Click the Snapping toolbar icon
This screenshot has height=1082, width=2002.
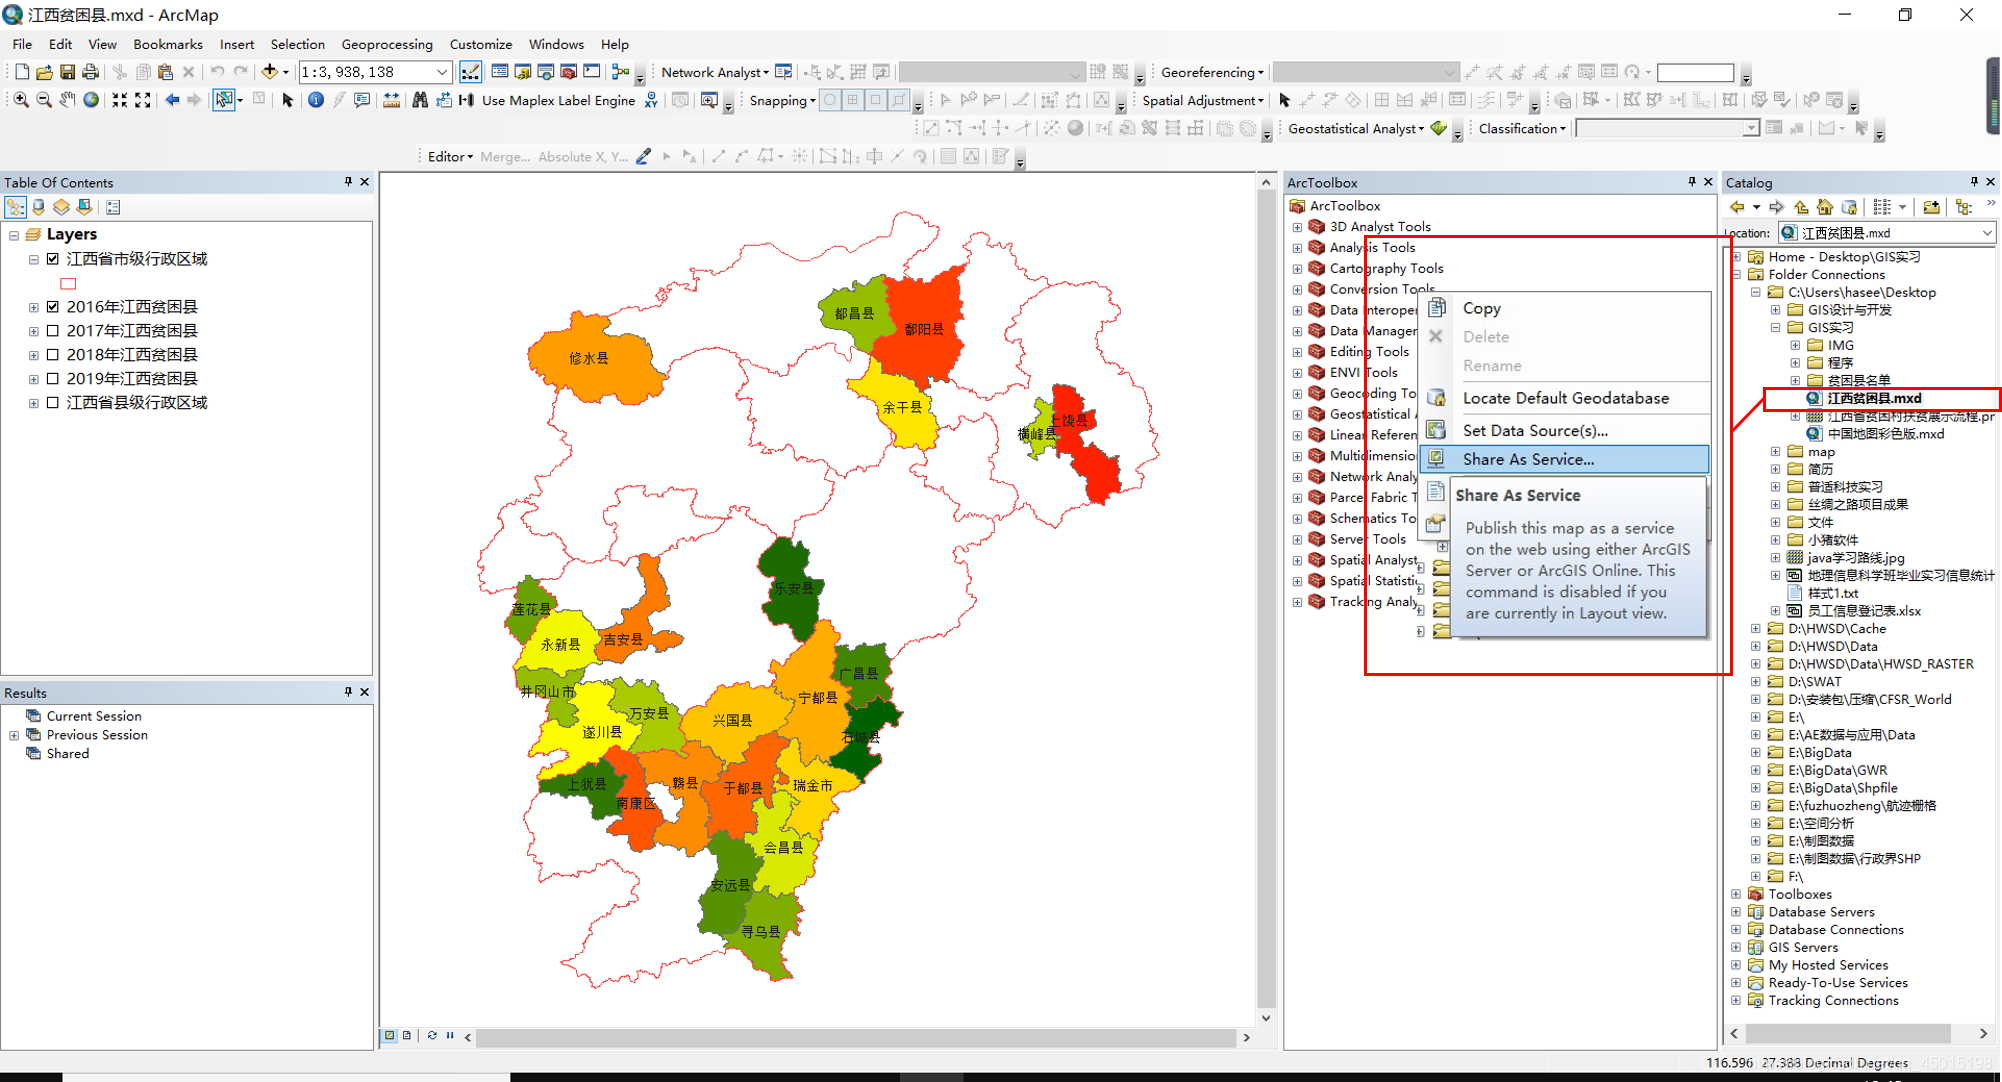click(x=779, y=101)
